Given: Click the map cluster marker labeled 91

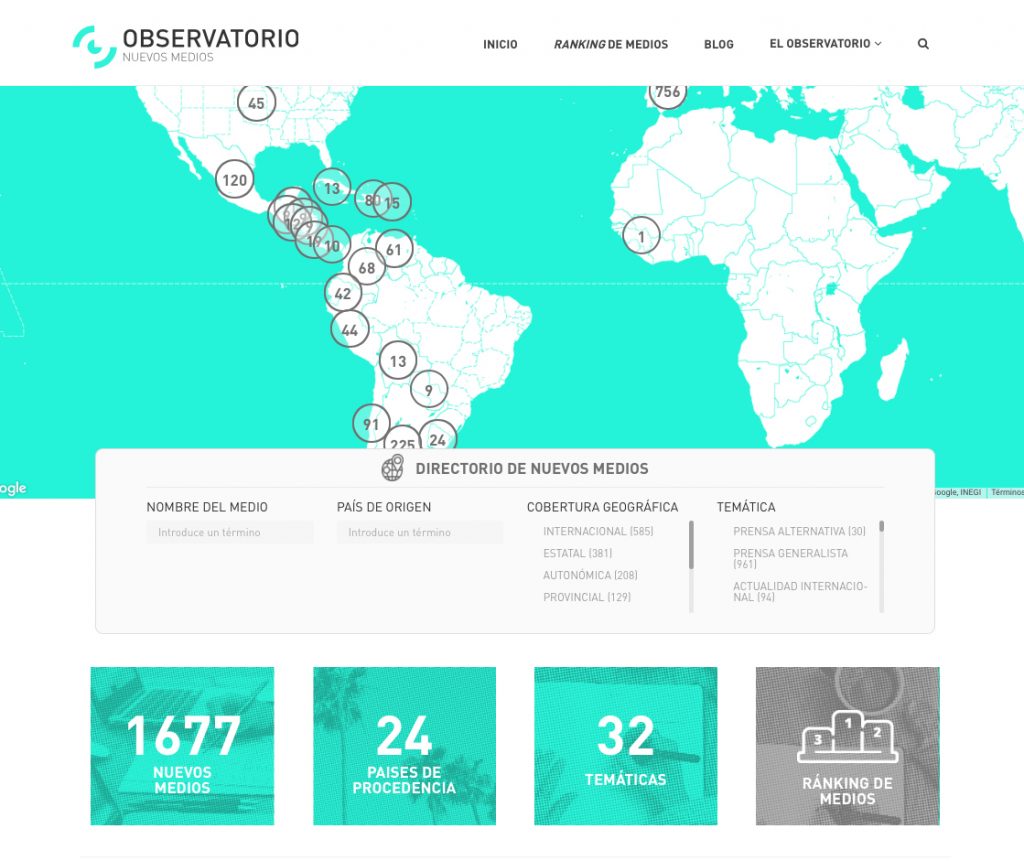Looking at the screenshot, I should [371, 424].
